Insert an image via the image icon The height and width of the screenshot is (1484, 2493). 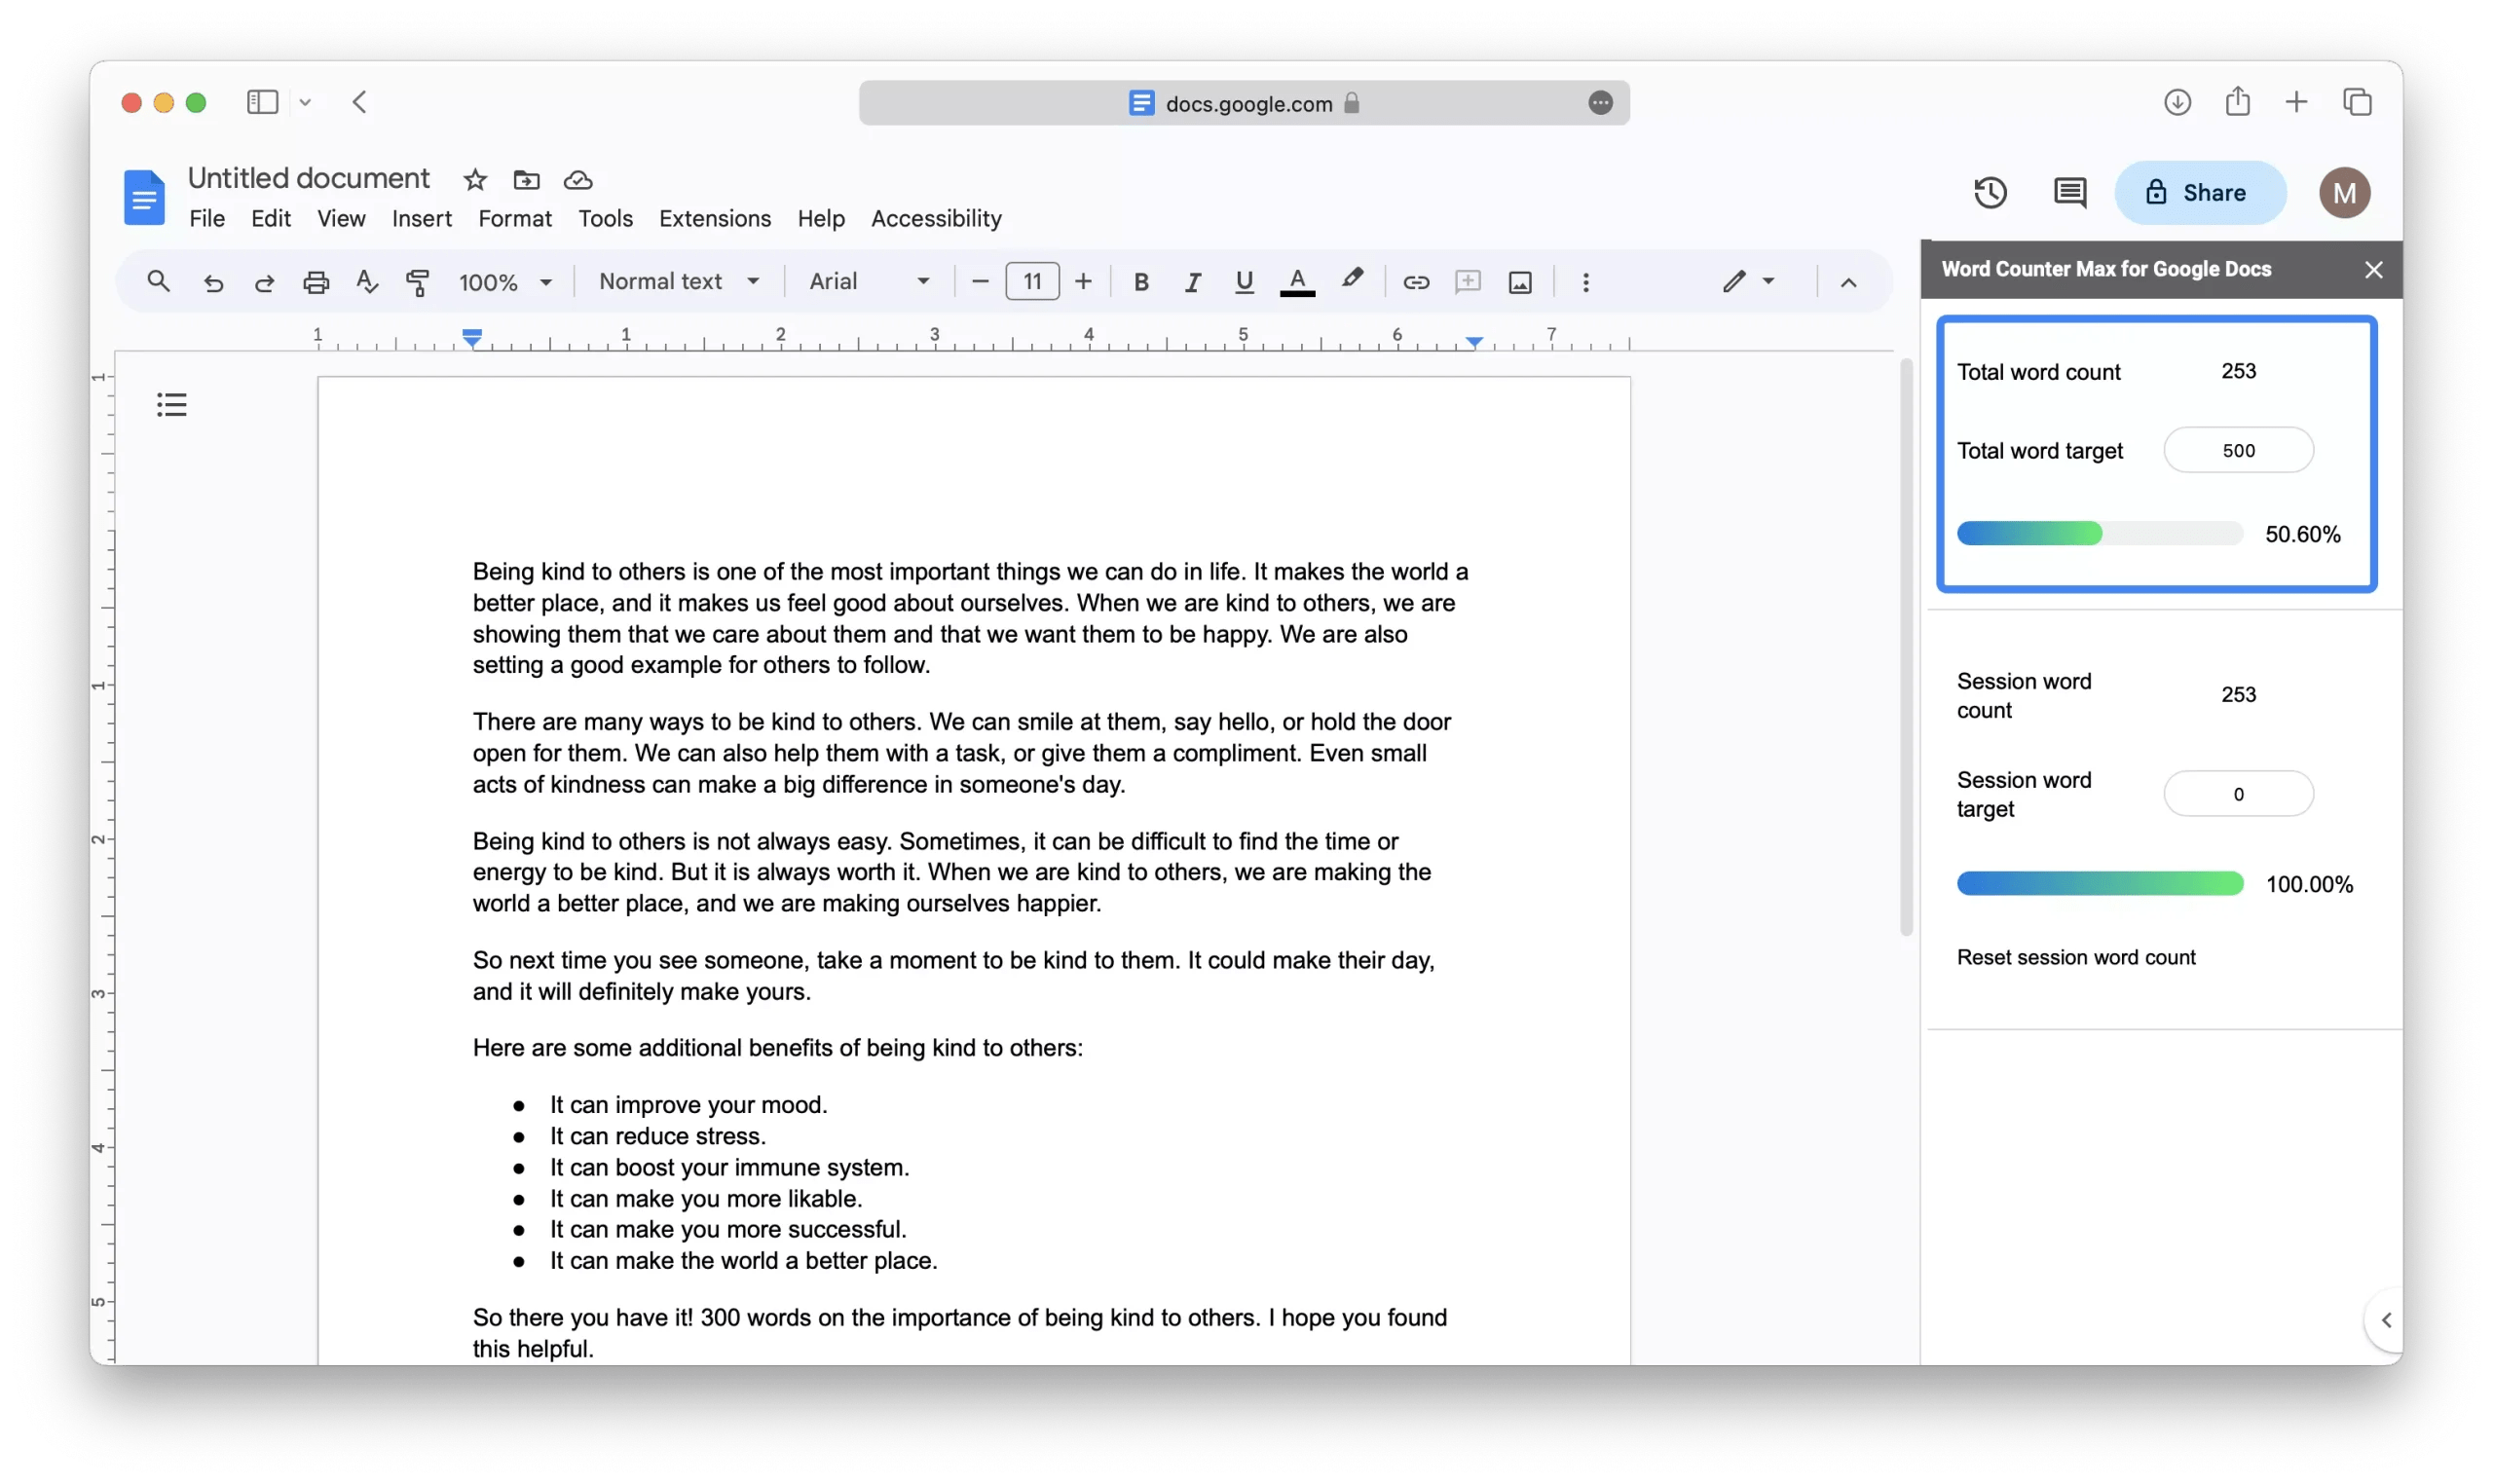pos(1519,282)
